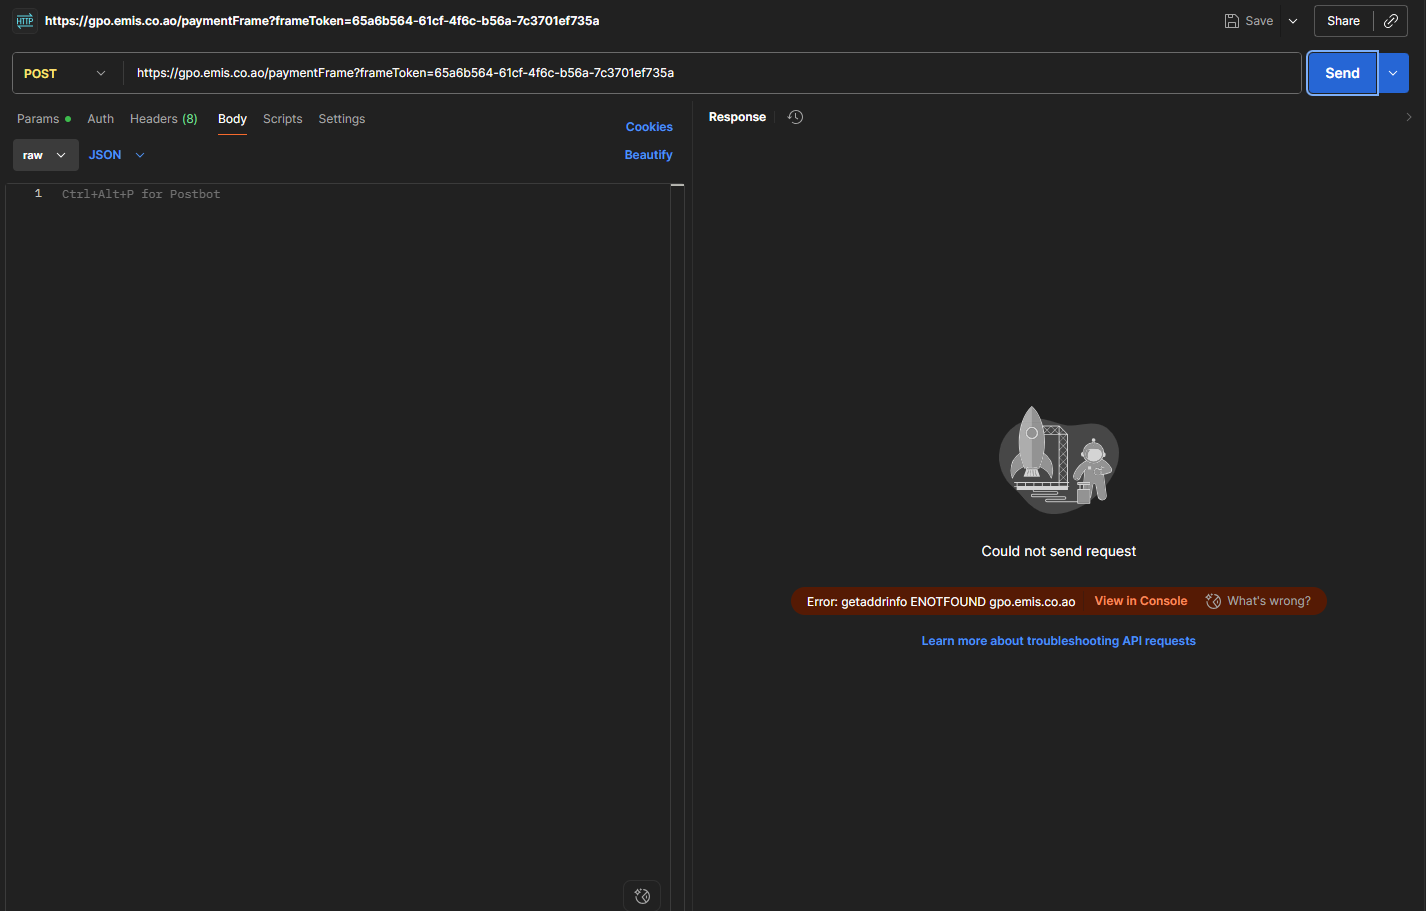Open the Save options chevron
Image resolution: width=1426 pixels, height=911 pixels.
1293,21
